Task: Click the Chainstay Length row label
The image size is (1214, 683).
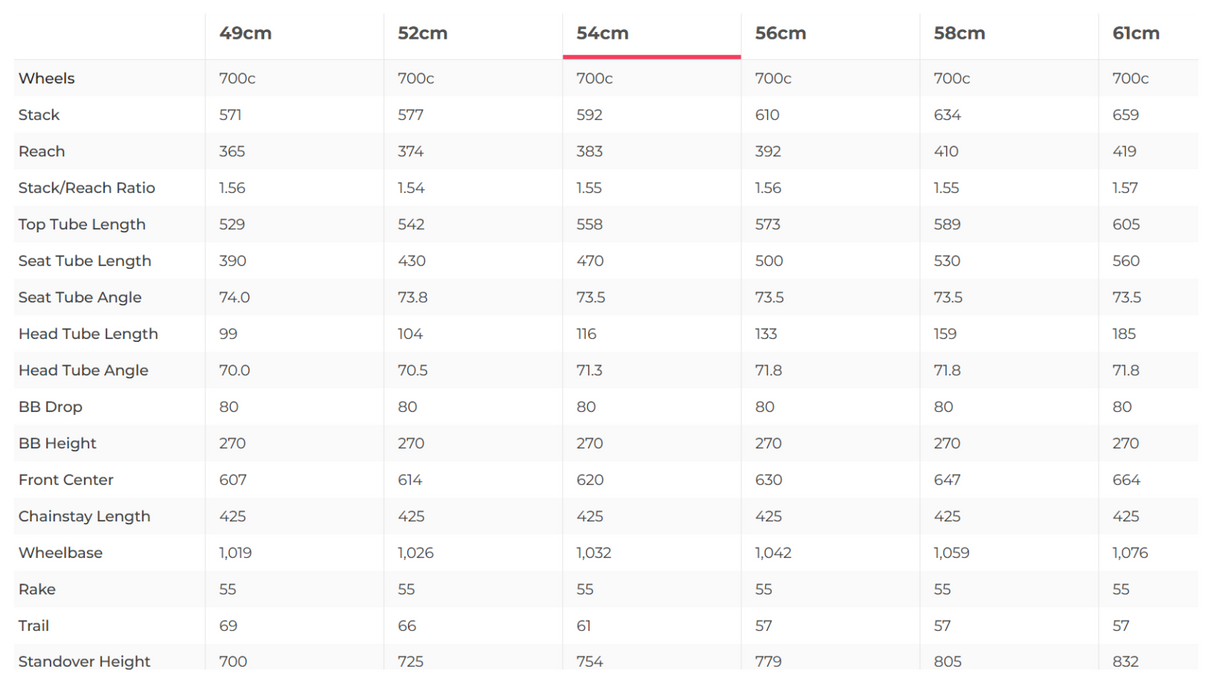Action: click(x=84, y=516)
